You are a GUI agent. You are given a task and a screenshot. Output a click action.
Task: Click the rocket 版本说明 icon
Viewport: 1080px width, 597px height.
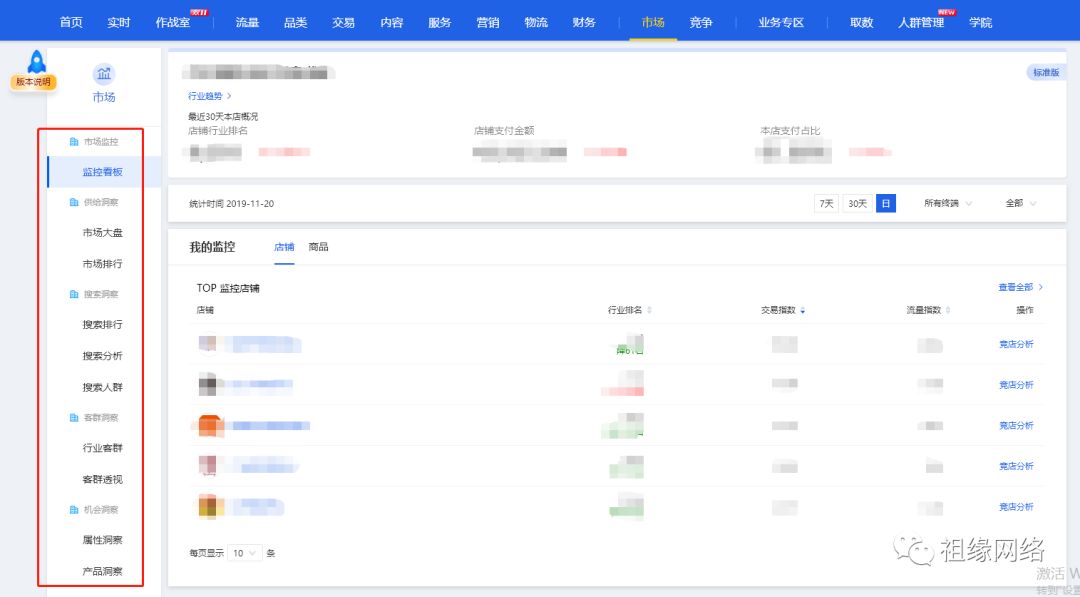click(x=33, y=70)
